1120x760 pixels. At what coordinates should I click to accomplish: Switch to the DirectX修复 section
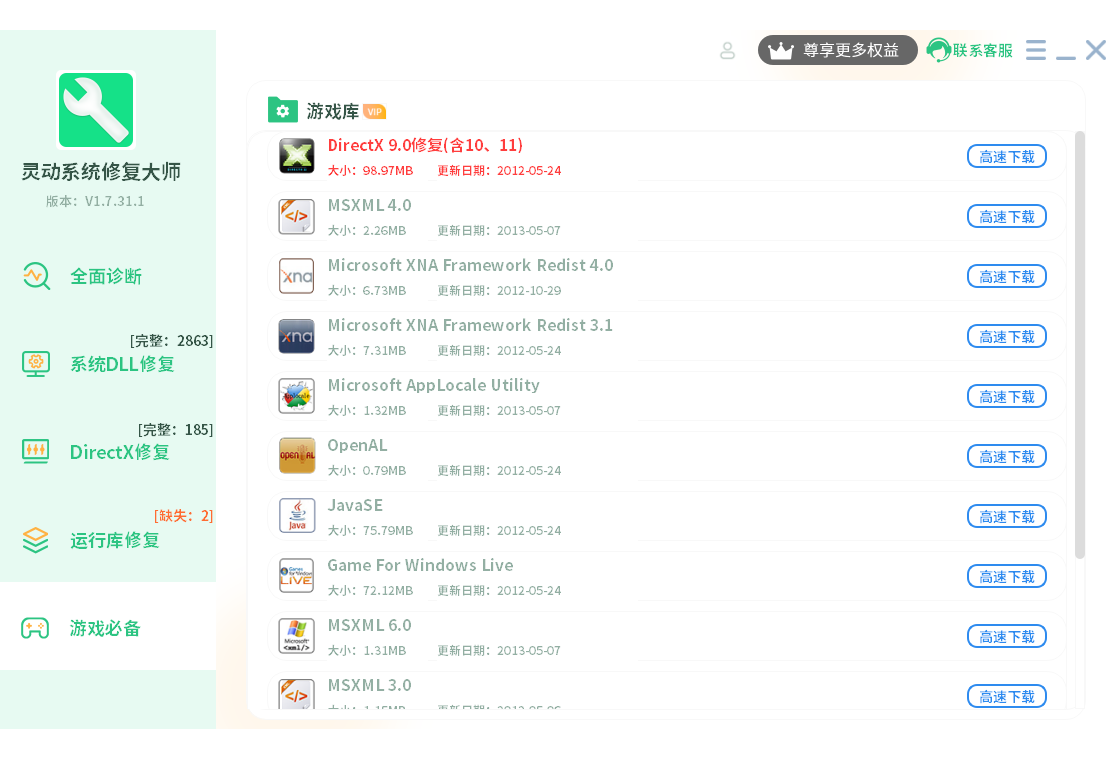108,452
